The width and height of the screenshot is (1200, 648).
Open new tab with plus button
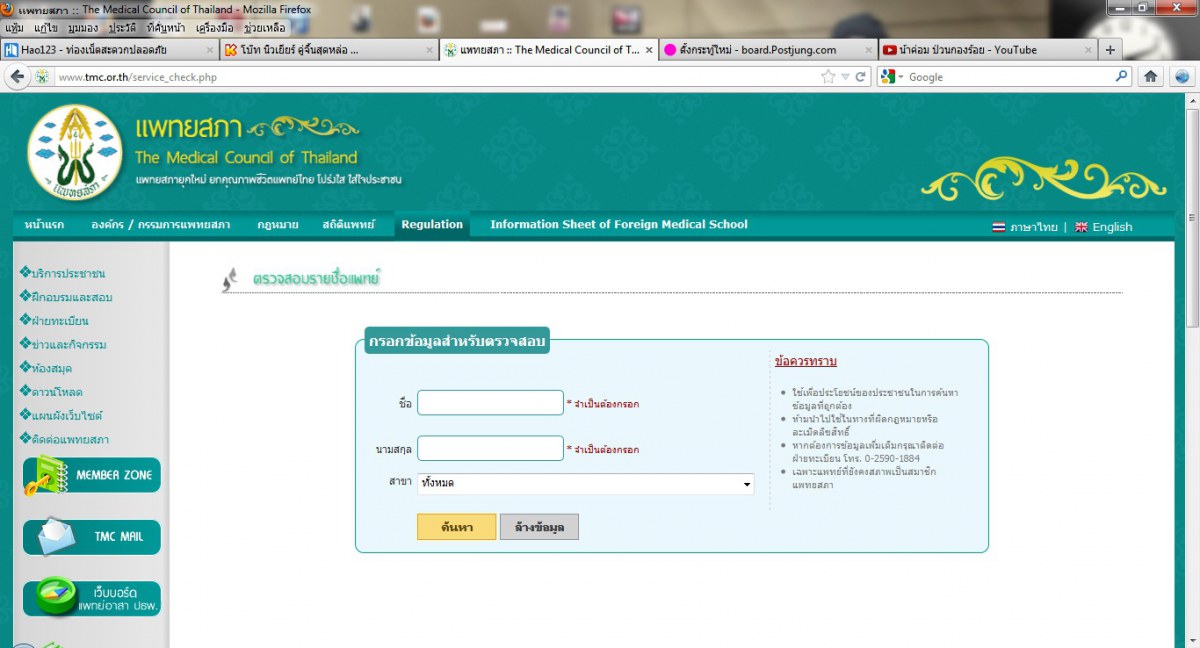[1110, 50]
